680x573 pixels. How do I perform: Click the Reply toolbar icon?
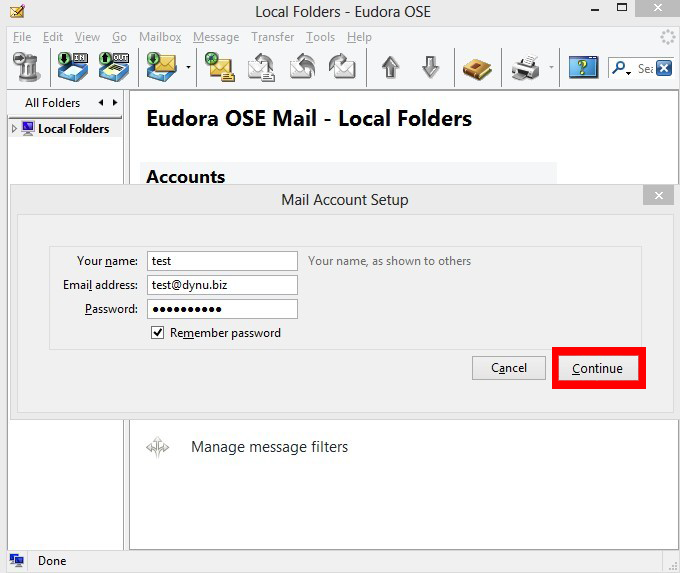261,67
